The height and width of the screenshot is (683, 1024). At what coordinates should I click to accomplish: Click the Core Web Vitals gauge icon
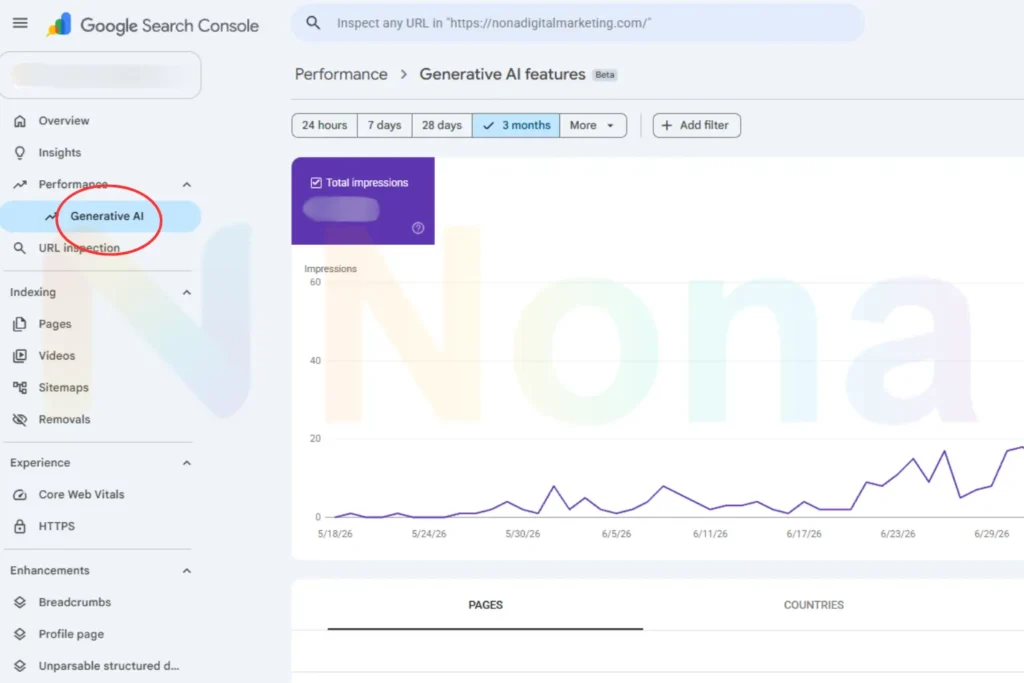[20, 494]
